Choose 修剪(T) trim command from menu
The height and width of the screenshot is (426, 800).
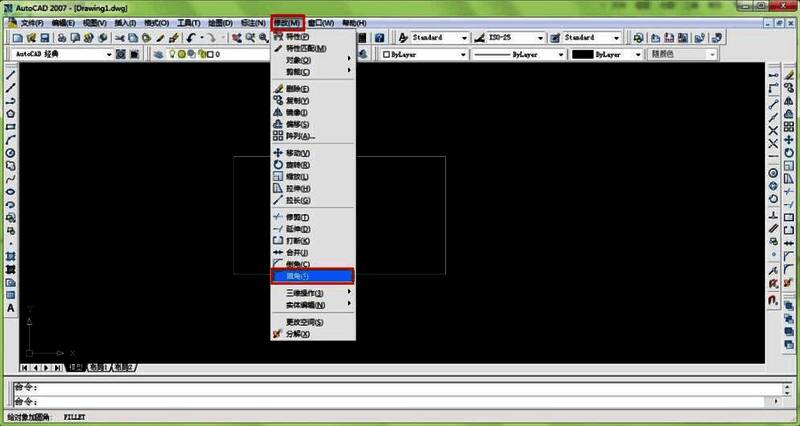pyautogui.click(x=298, y=217)
